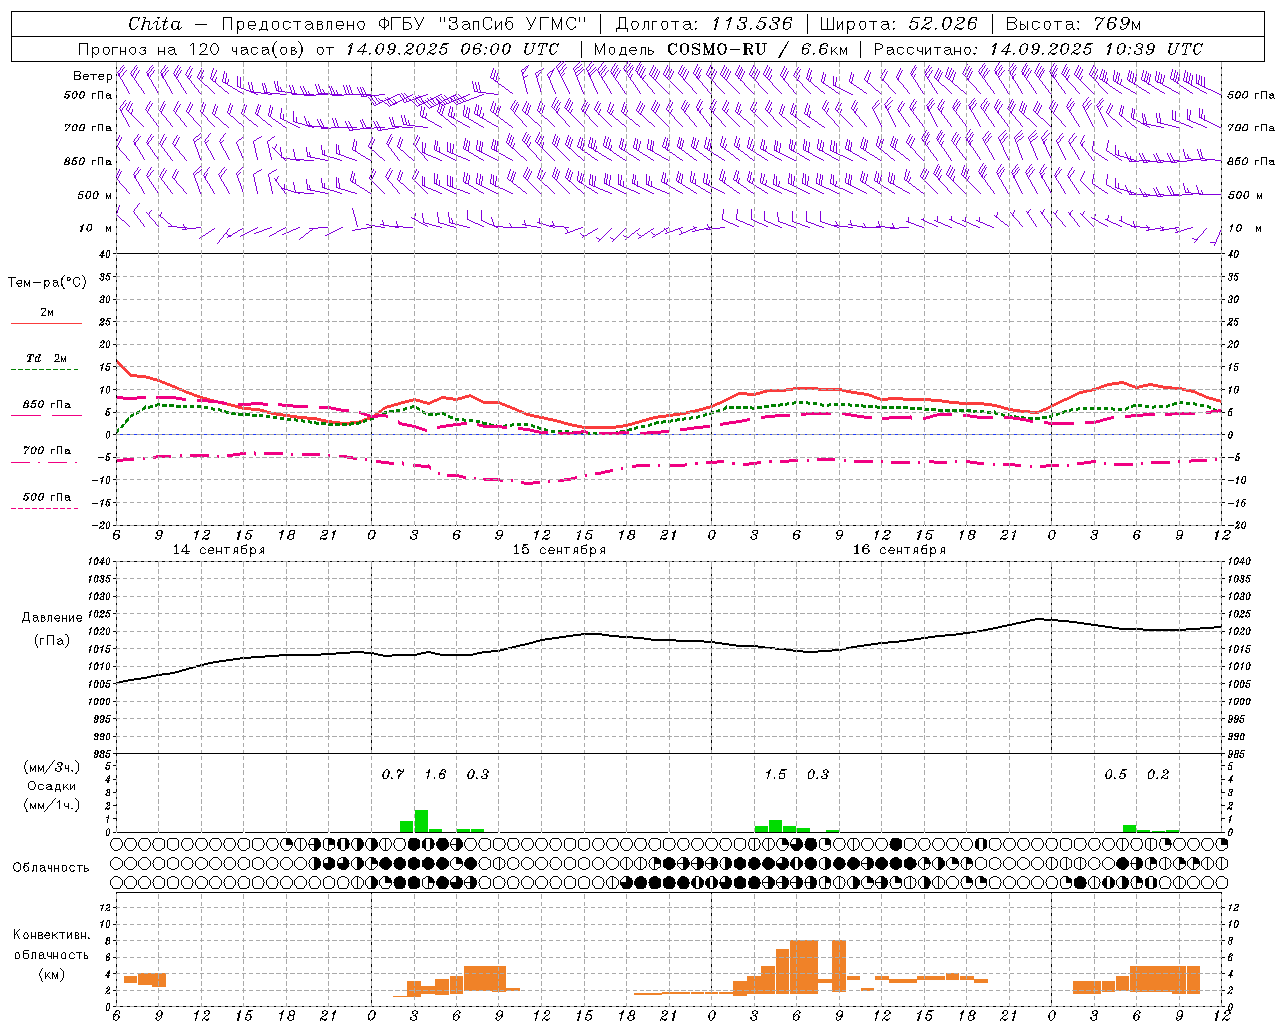Image resolution: width=1280 pixels, height=1024 pixels.
Task: Click the station name "Chita" in header
Action: click(x=155, y=24)
